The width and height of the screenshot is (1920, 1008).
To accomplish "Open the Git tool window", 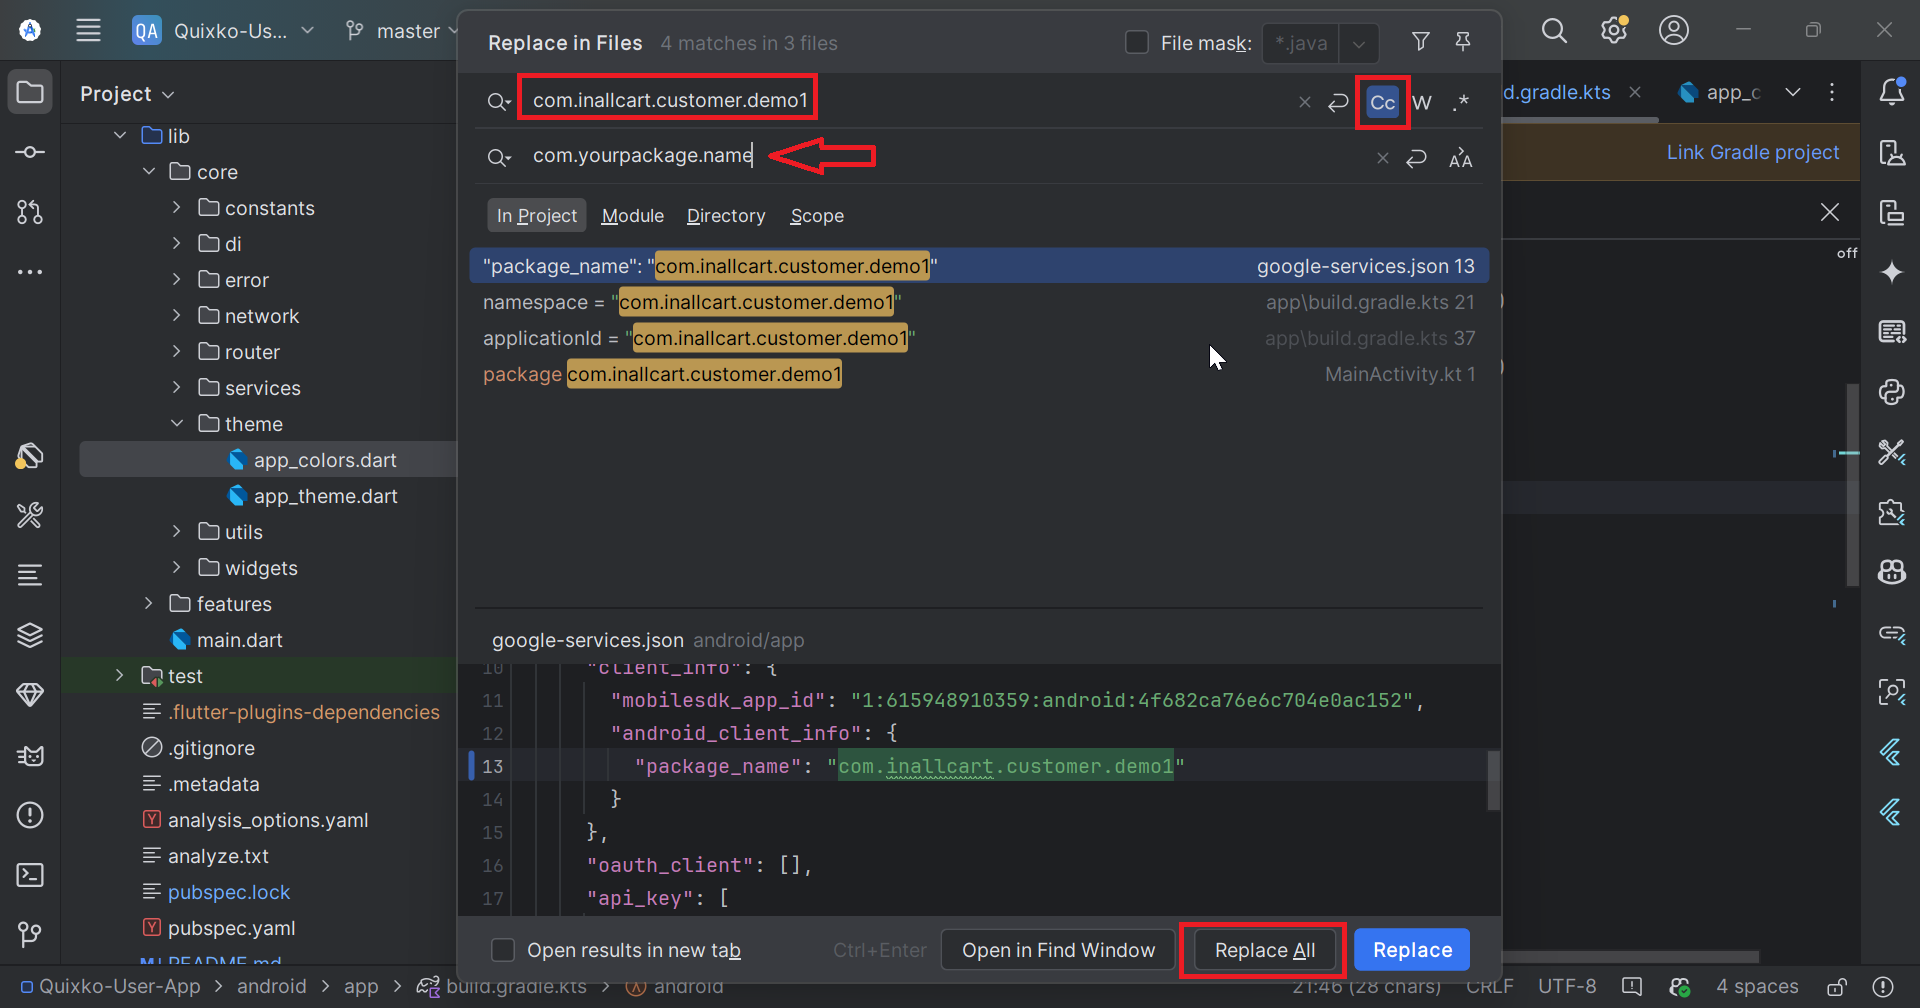I will [30, 934].
